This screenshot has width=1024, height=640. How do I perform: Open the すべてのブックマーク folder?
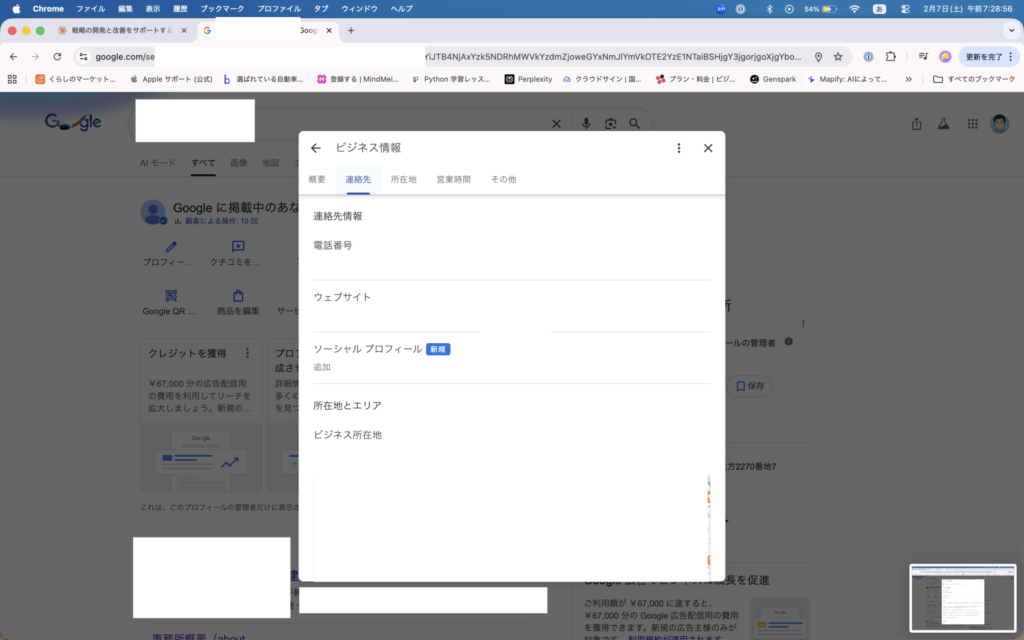[972, 79]
